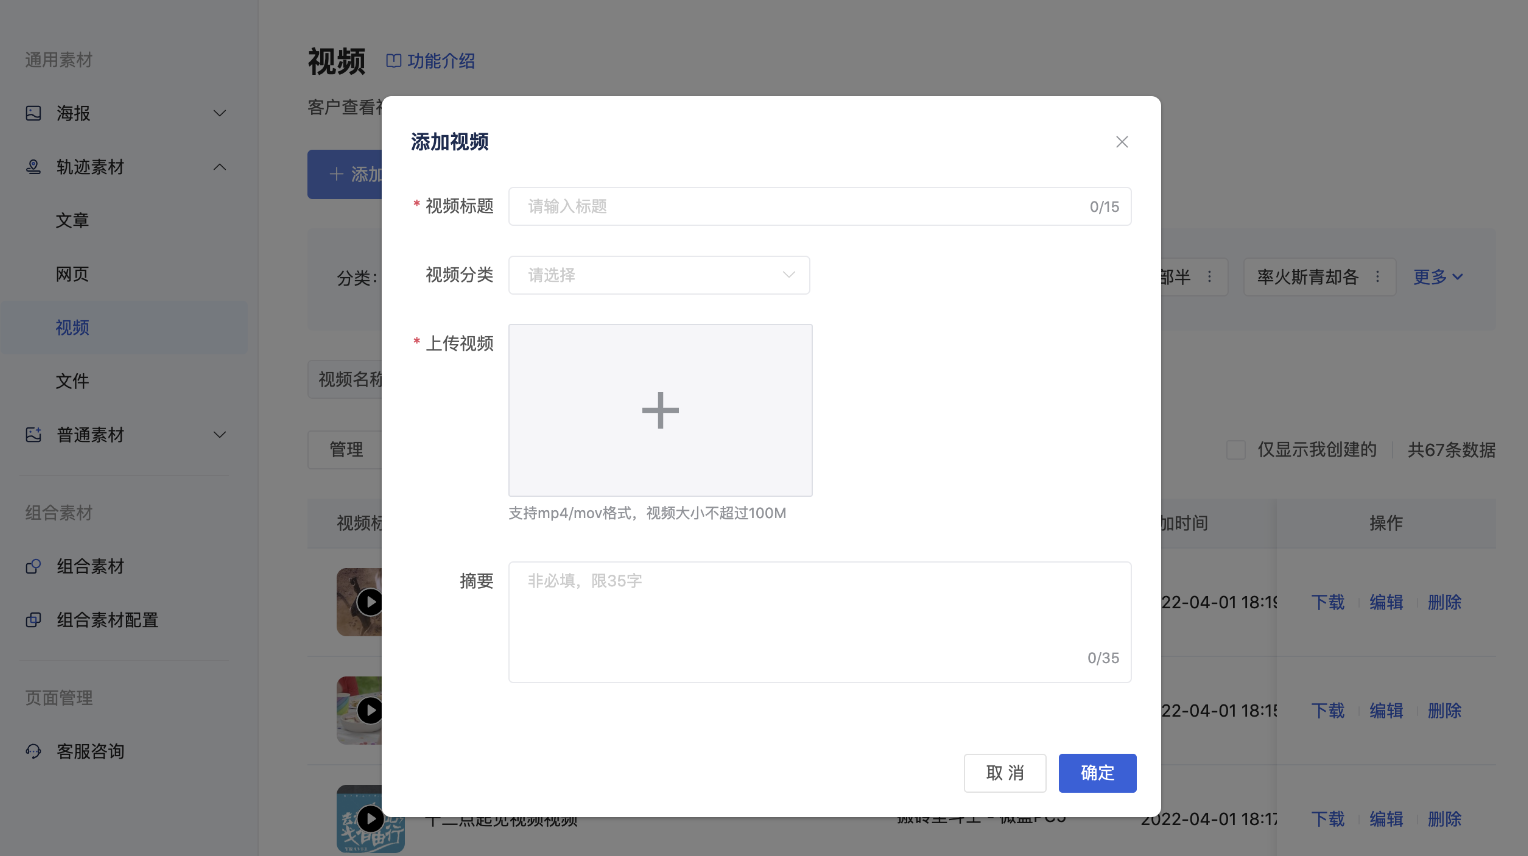Viewport: 1528px width, 856px height.
Task: Expand the 海报 menu chevron
Action: pyautogui.click(x=220, y=113)
